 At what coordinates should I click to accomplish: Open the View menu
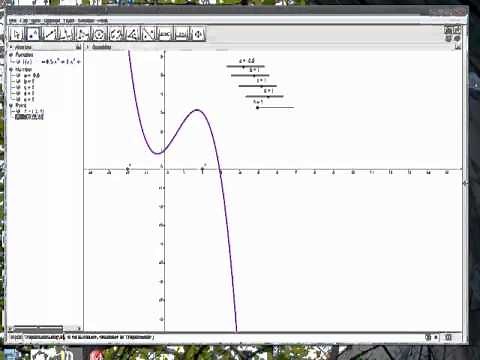point(36,21)
